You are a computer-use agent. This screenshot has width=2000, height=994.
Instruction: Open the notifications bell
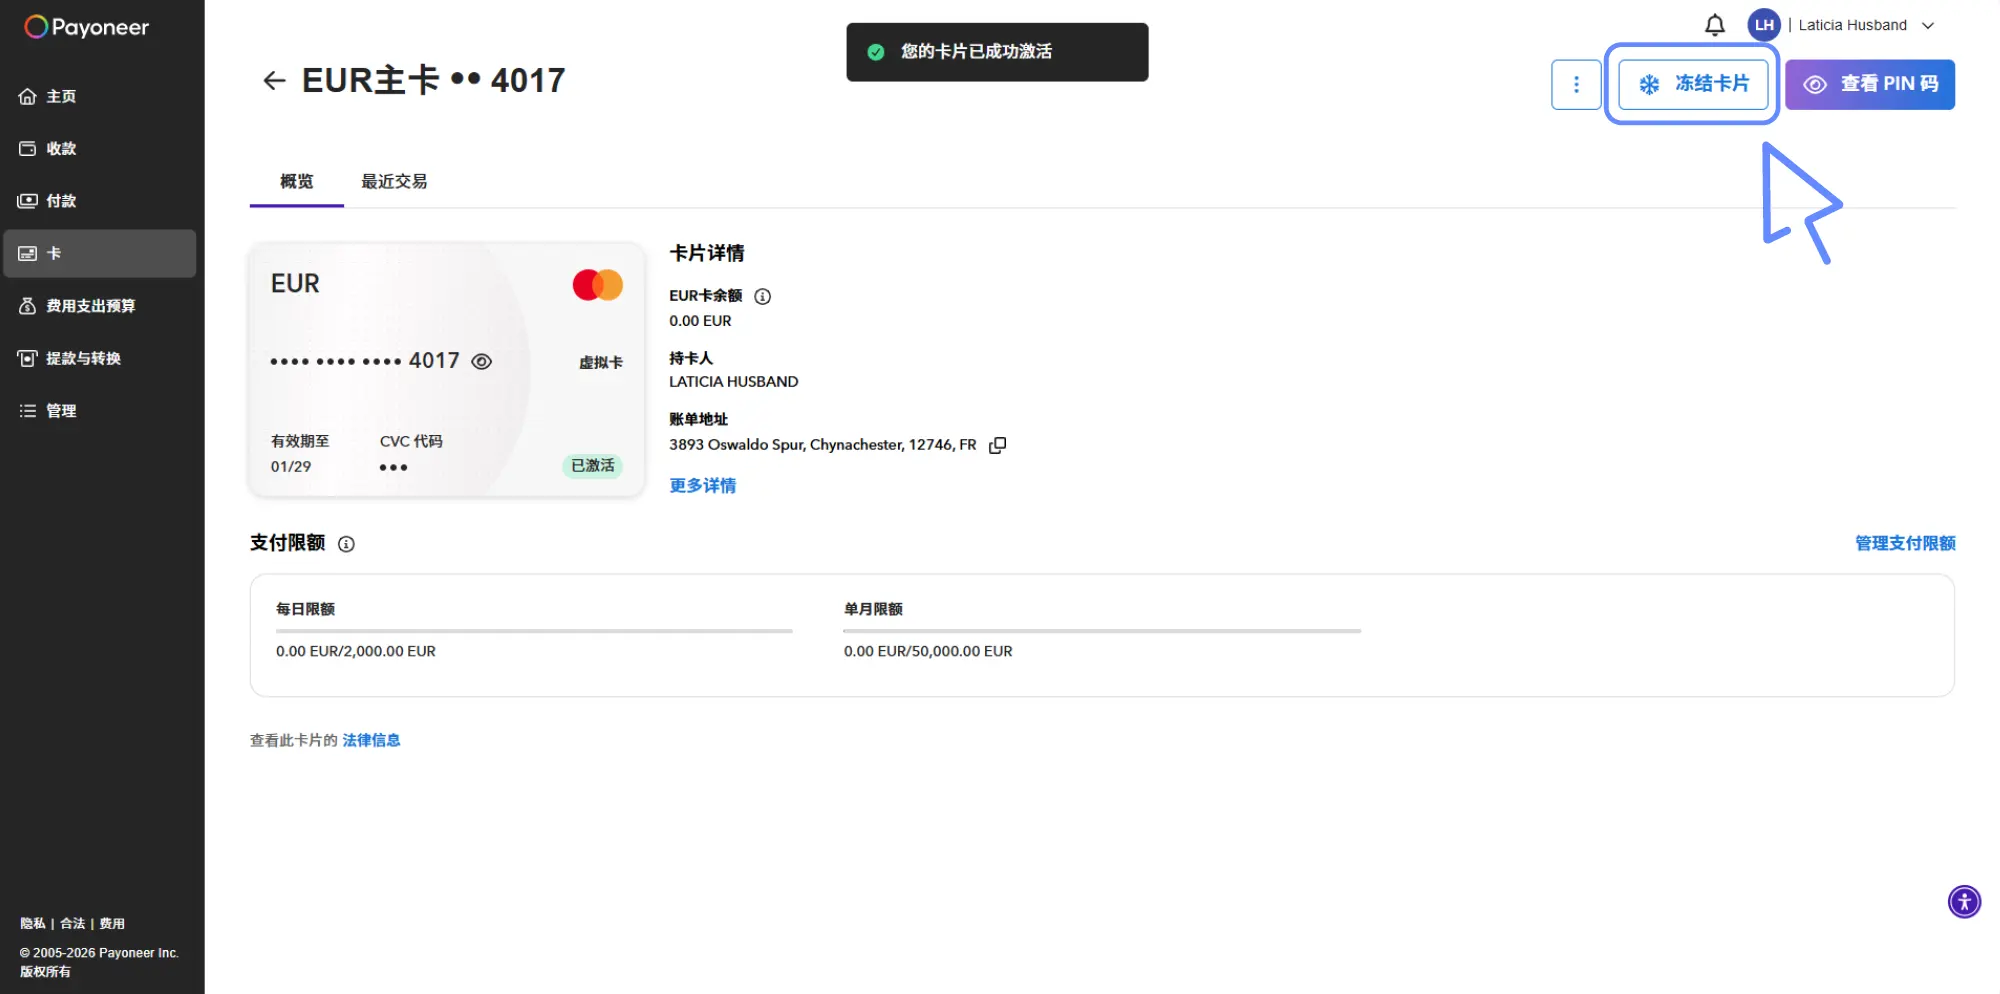coord(1715,25)
